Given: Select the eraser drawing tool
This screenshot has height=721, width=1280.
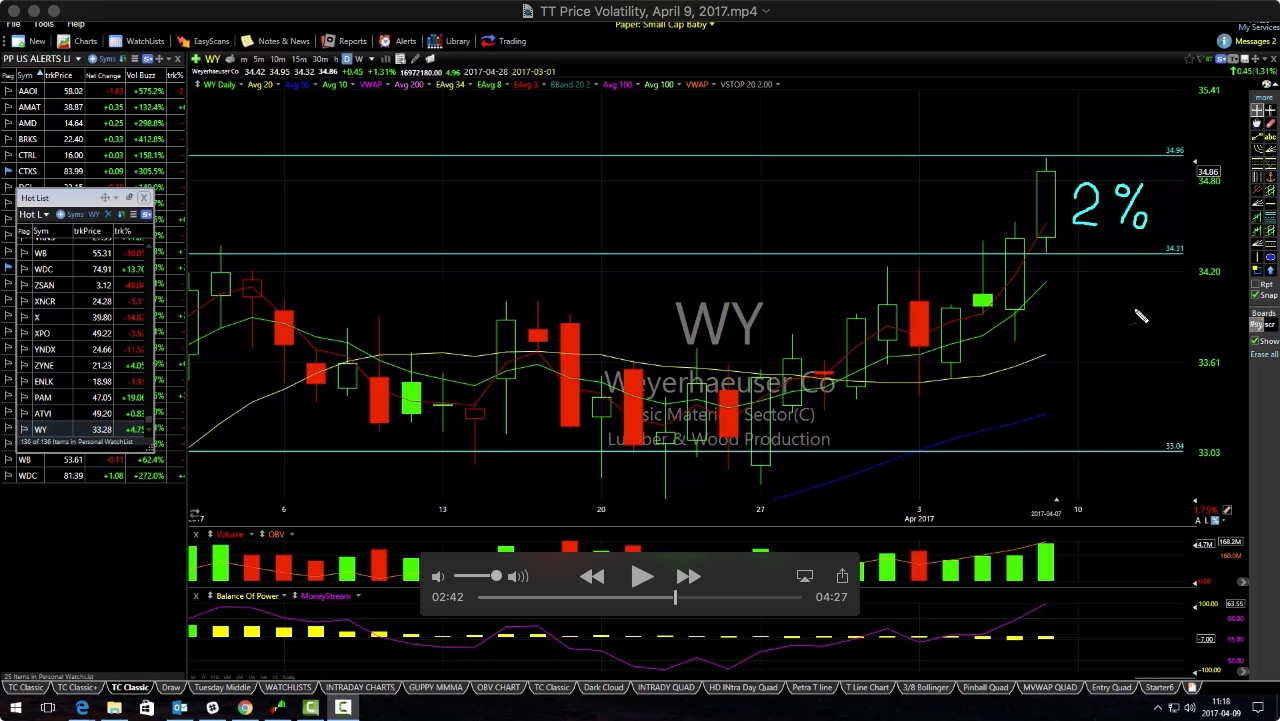Looking at the screenshot, I should point(1270,123).
